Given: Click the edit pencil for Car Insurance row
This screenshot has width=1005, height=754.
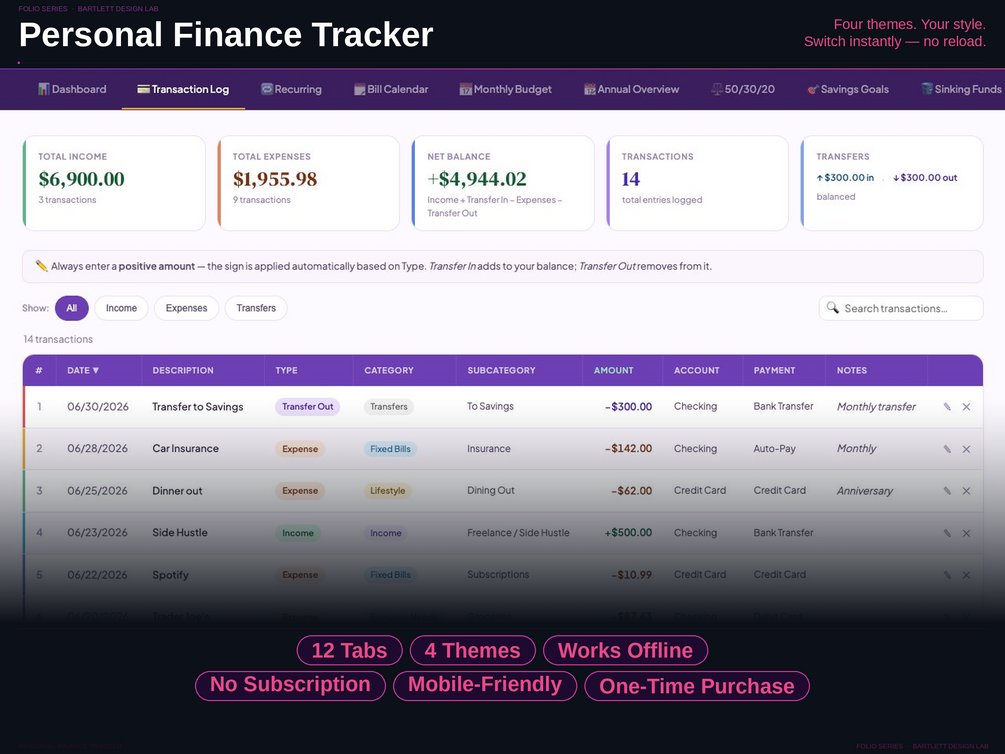Looking at the screenshot, I should pos(947,449).
